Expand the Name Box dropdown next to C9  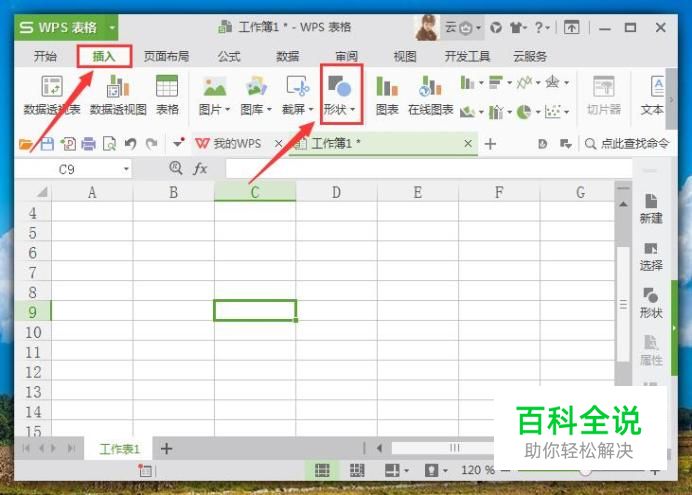126,169
